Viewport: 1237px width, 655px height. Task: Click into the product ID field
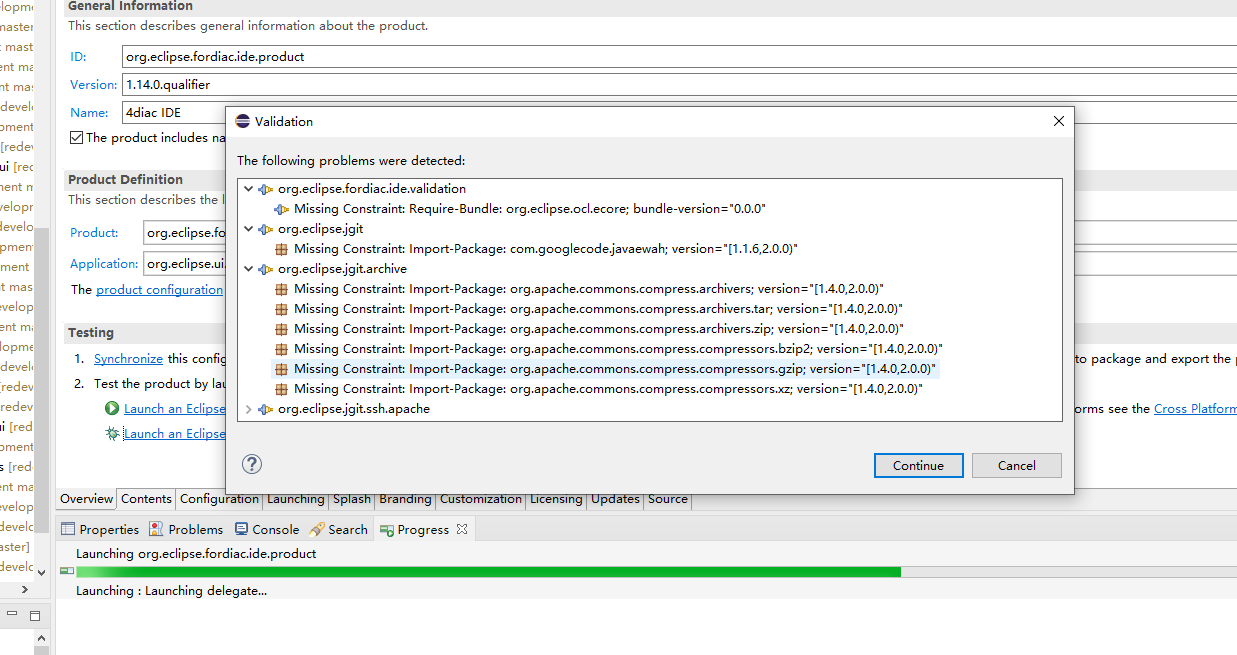pyautogui.click(x=679, y=56)
